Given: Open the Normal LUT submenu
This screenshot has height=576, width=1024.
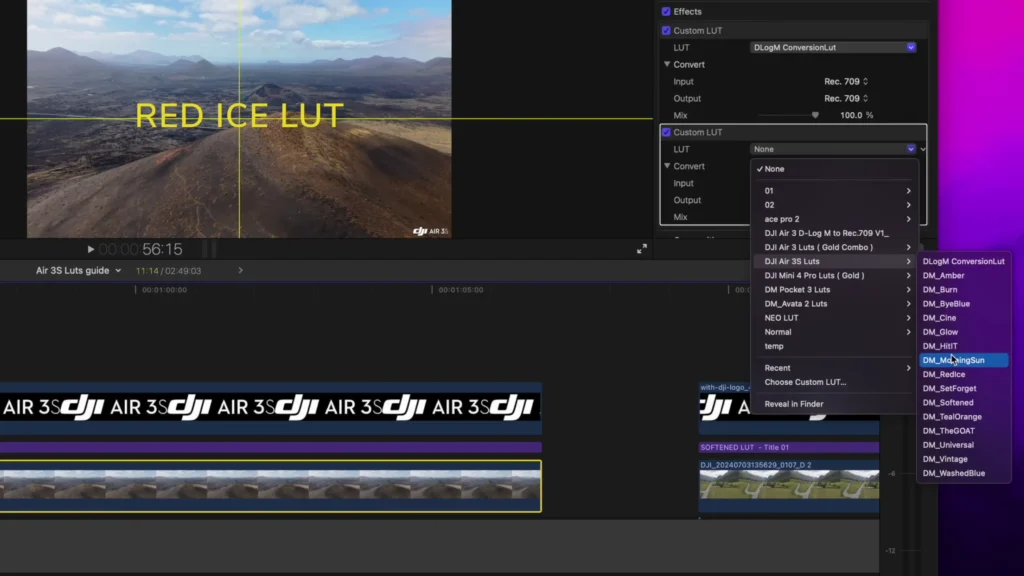Looking at the screenshot, I should 835,332.
